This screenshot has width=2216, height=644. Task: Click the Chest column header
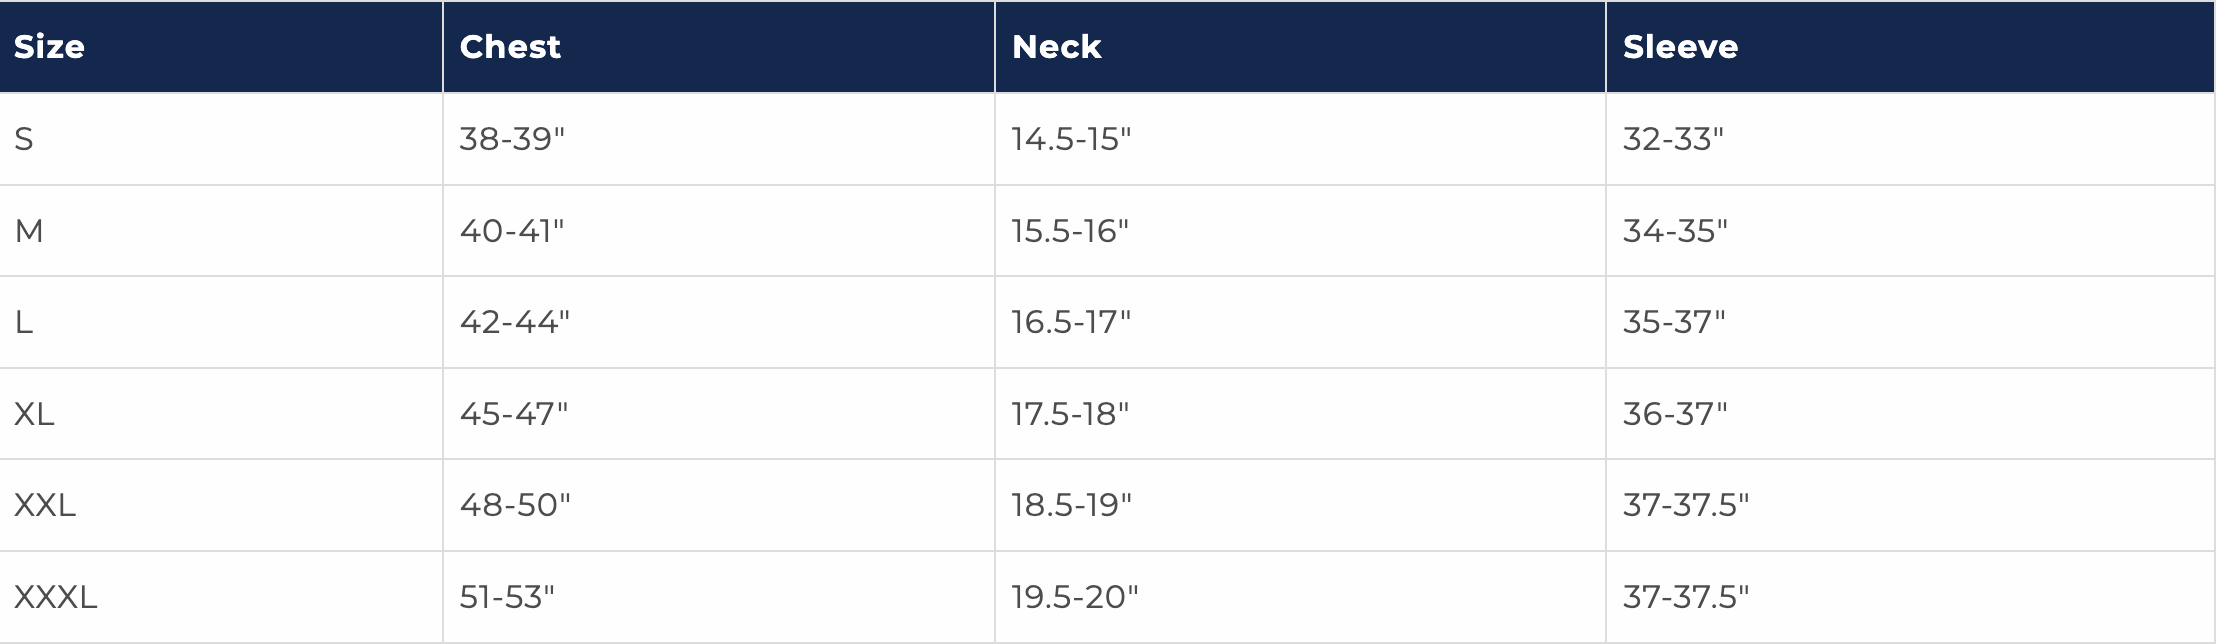pyautogui.click(x=510, y=47)
